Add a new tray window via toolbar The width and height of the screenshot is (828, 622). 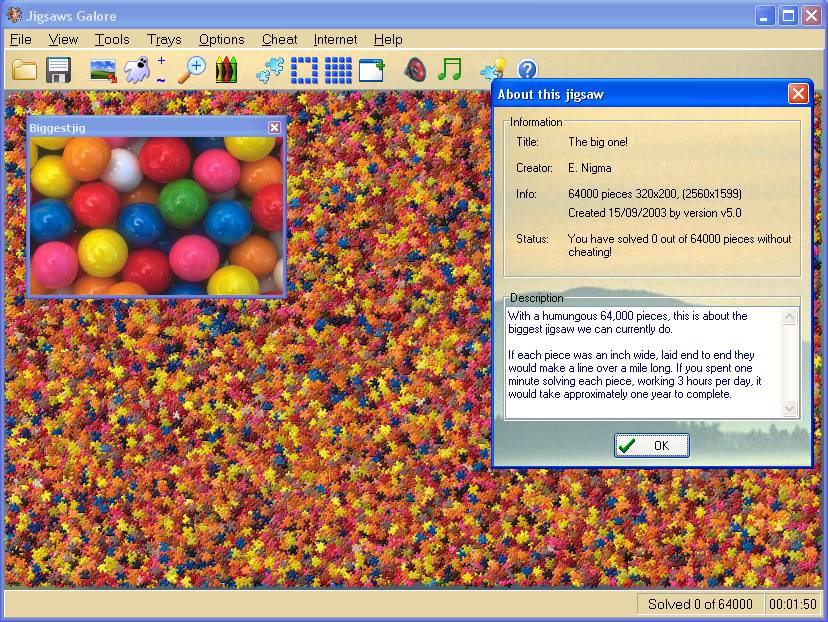pos(372,70)
